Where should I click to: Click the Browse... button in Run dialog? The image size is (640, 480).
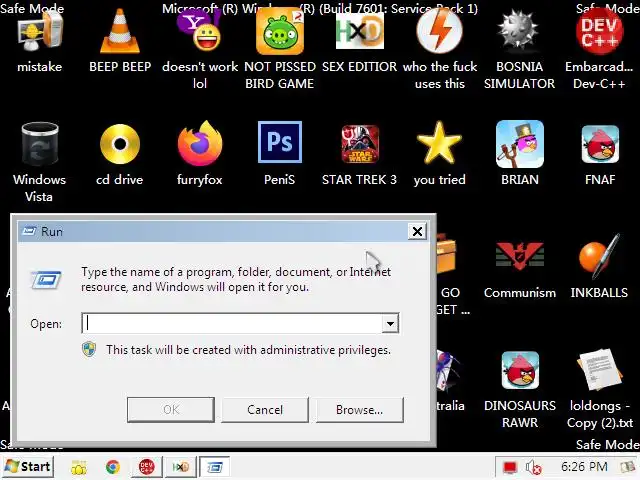[x=360, y=409]
